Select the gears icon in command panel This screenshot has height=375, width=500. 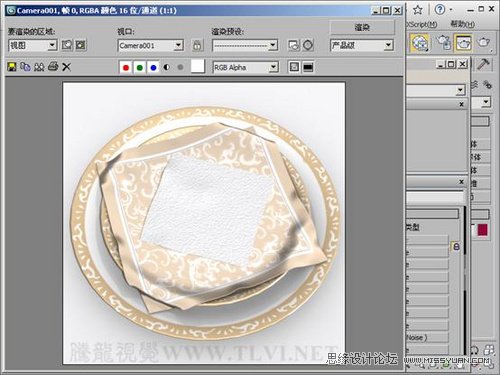click(487, 85)
